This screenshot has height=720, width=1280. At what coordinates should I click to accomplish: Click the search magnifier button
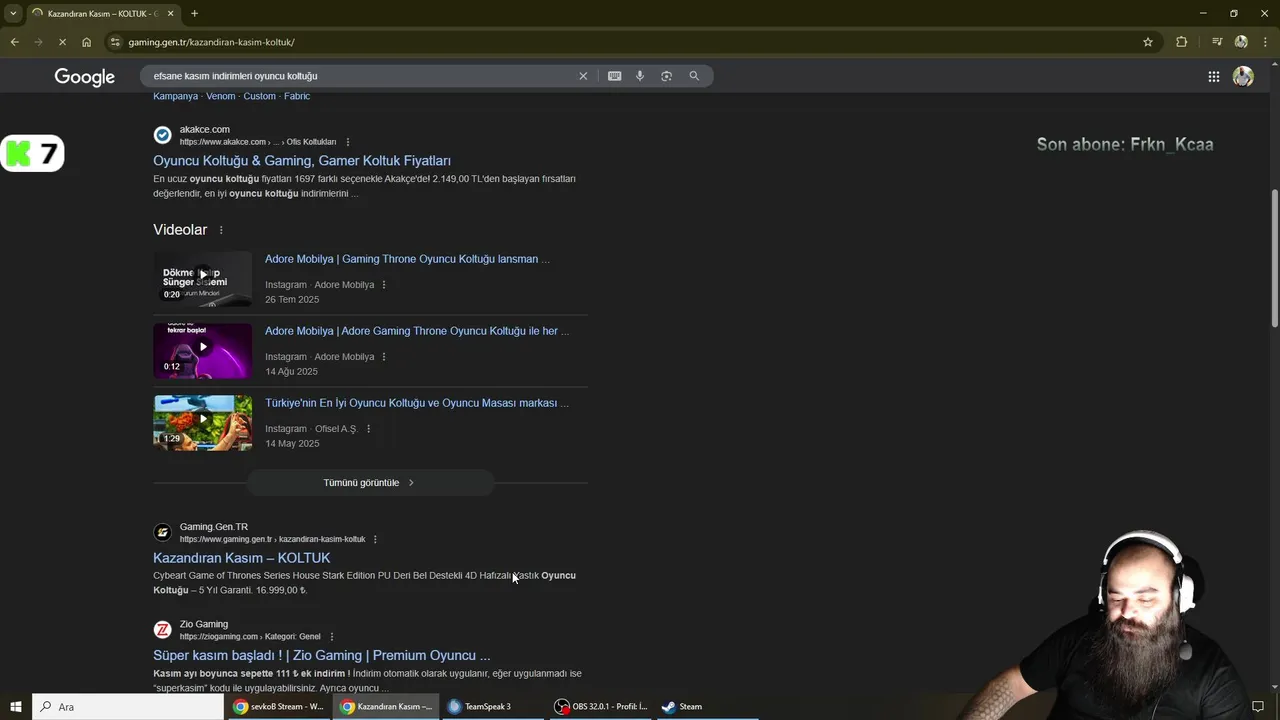694,76
